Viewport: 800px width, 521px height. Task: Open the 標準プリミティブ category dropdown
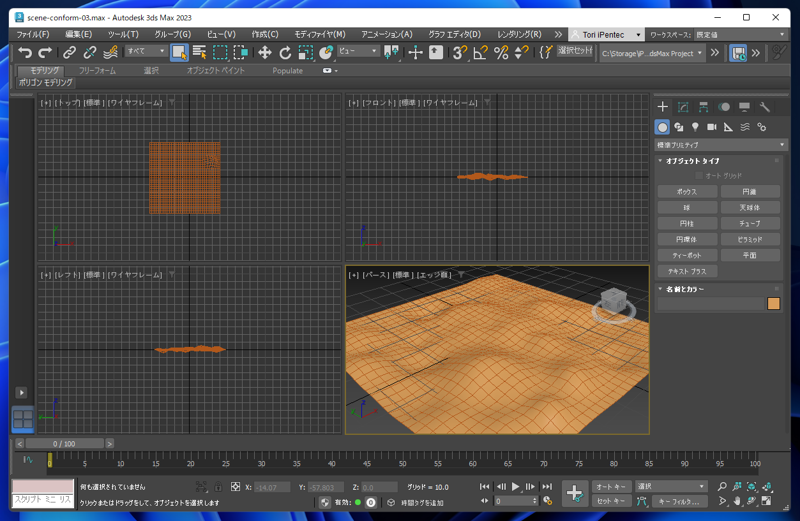pos(720,145)
